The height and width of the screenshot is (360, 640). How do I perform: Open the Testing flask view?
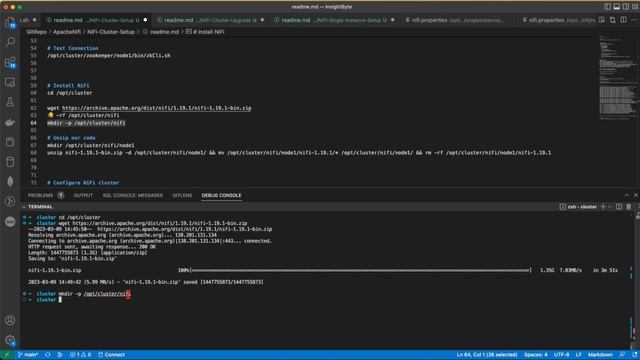[10, 102]
